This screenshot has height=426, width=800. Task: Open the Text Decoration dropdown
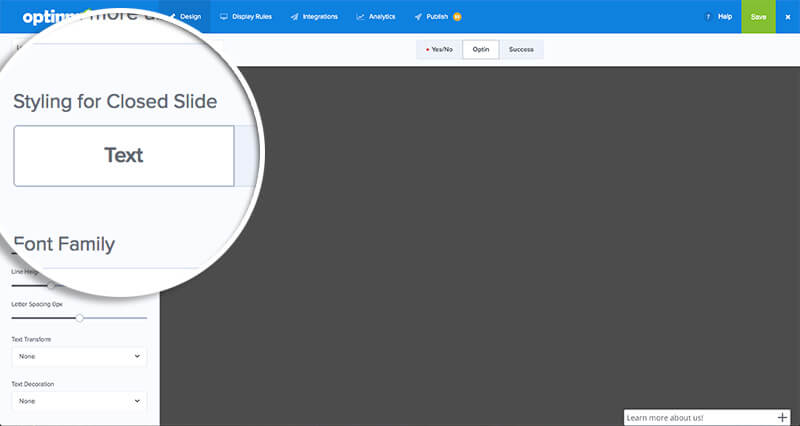[79, 401]
